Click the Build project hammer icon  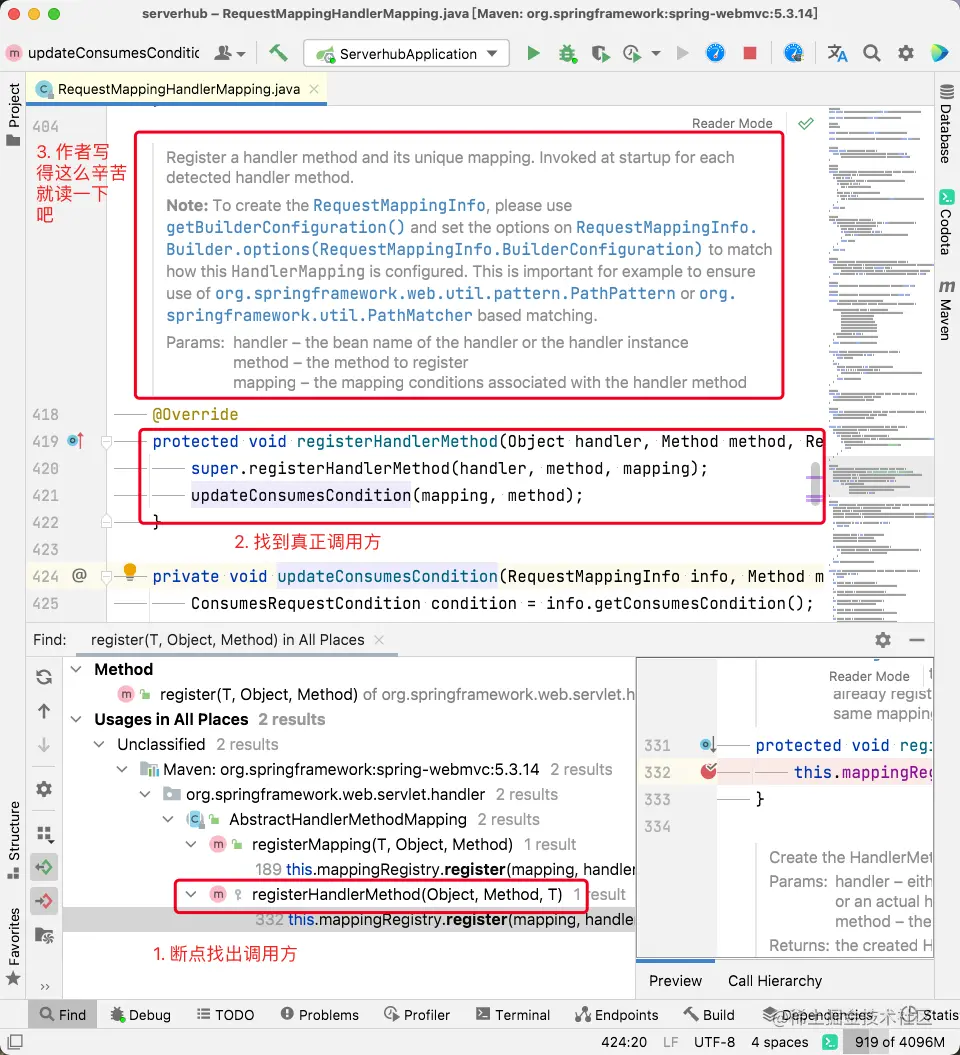tap(278, 52)
